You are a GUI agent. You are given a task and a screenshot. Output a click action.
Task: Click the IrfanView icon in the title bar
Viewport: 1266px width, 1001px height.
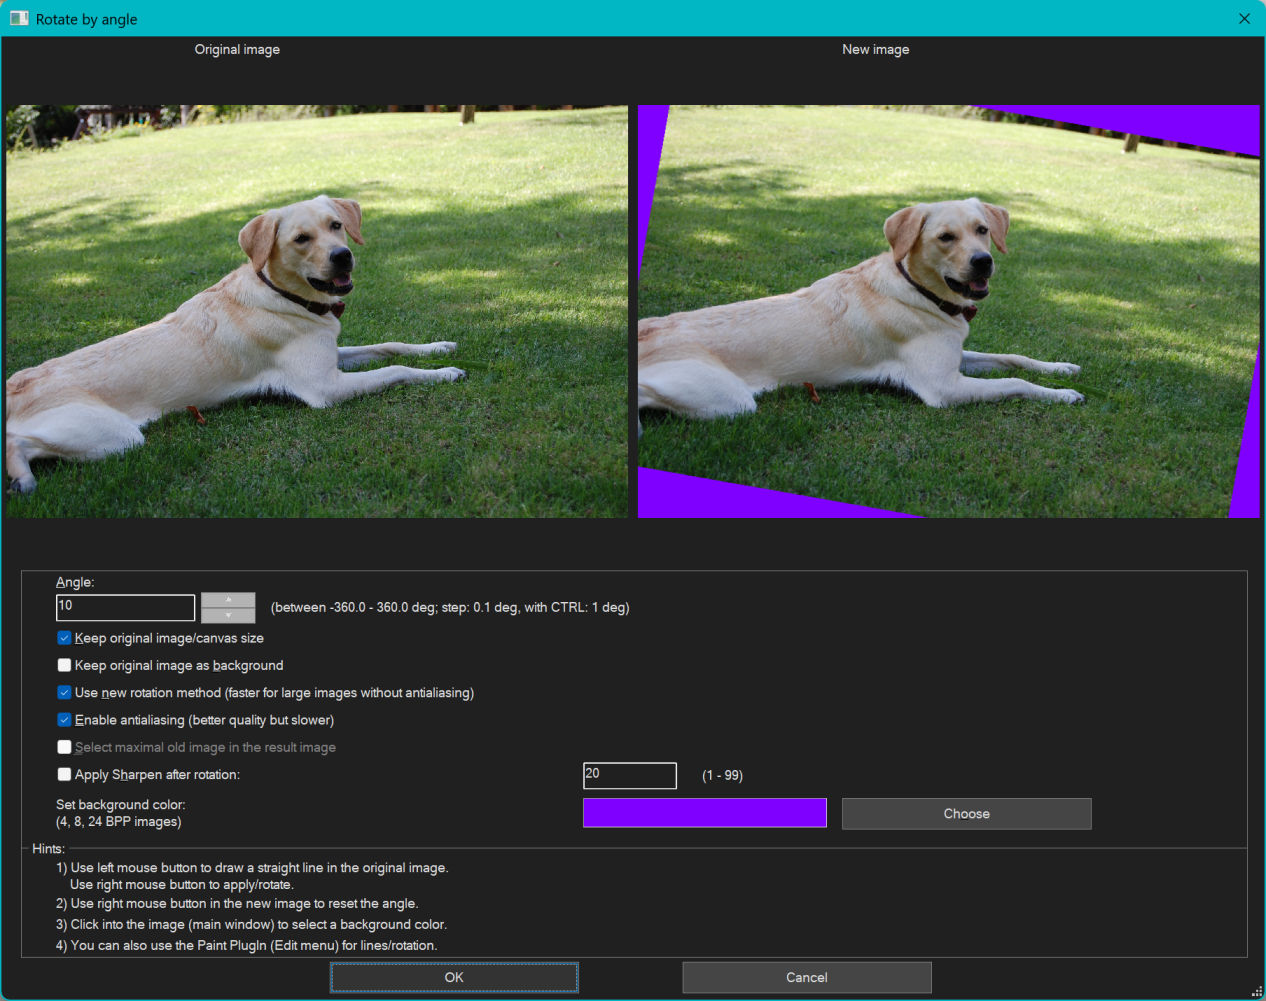(x=18, y=18)
